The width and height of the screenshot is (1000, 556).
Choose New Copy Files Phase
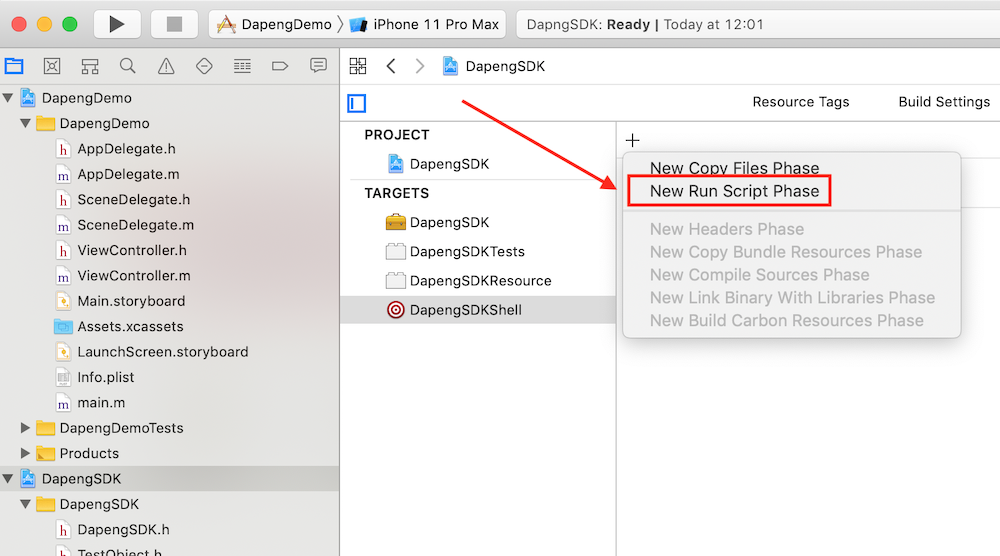click(735, 167)
